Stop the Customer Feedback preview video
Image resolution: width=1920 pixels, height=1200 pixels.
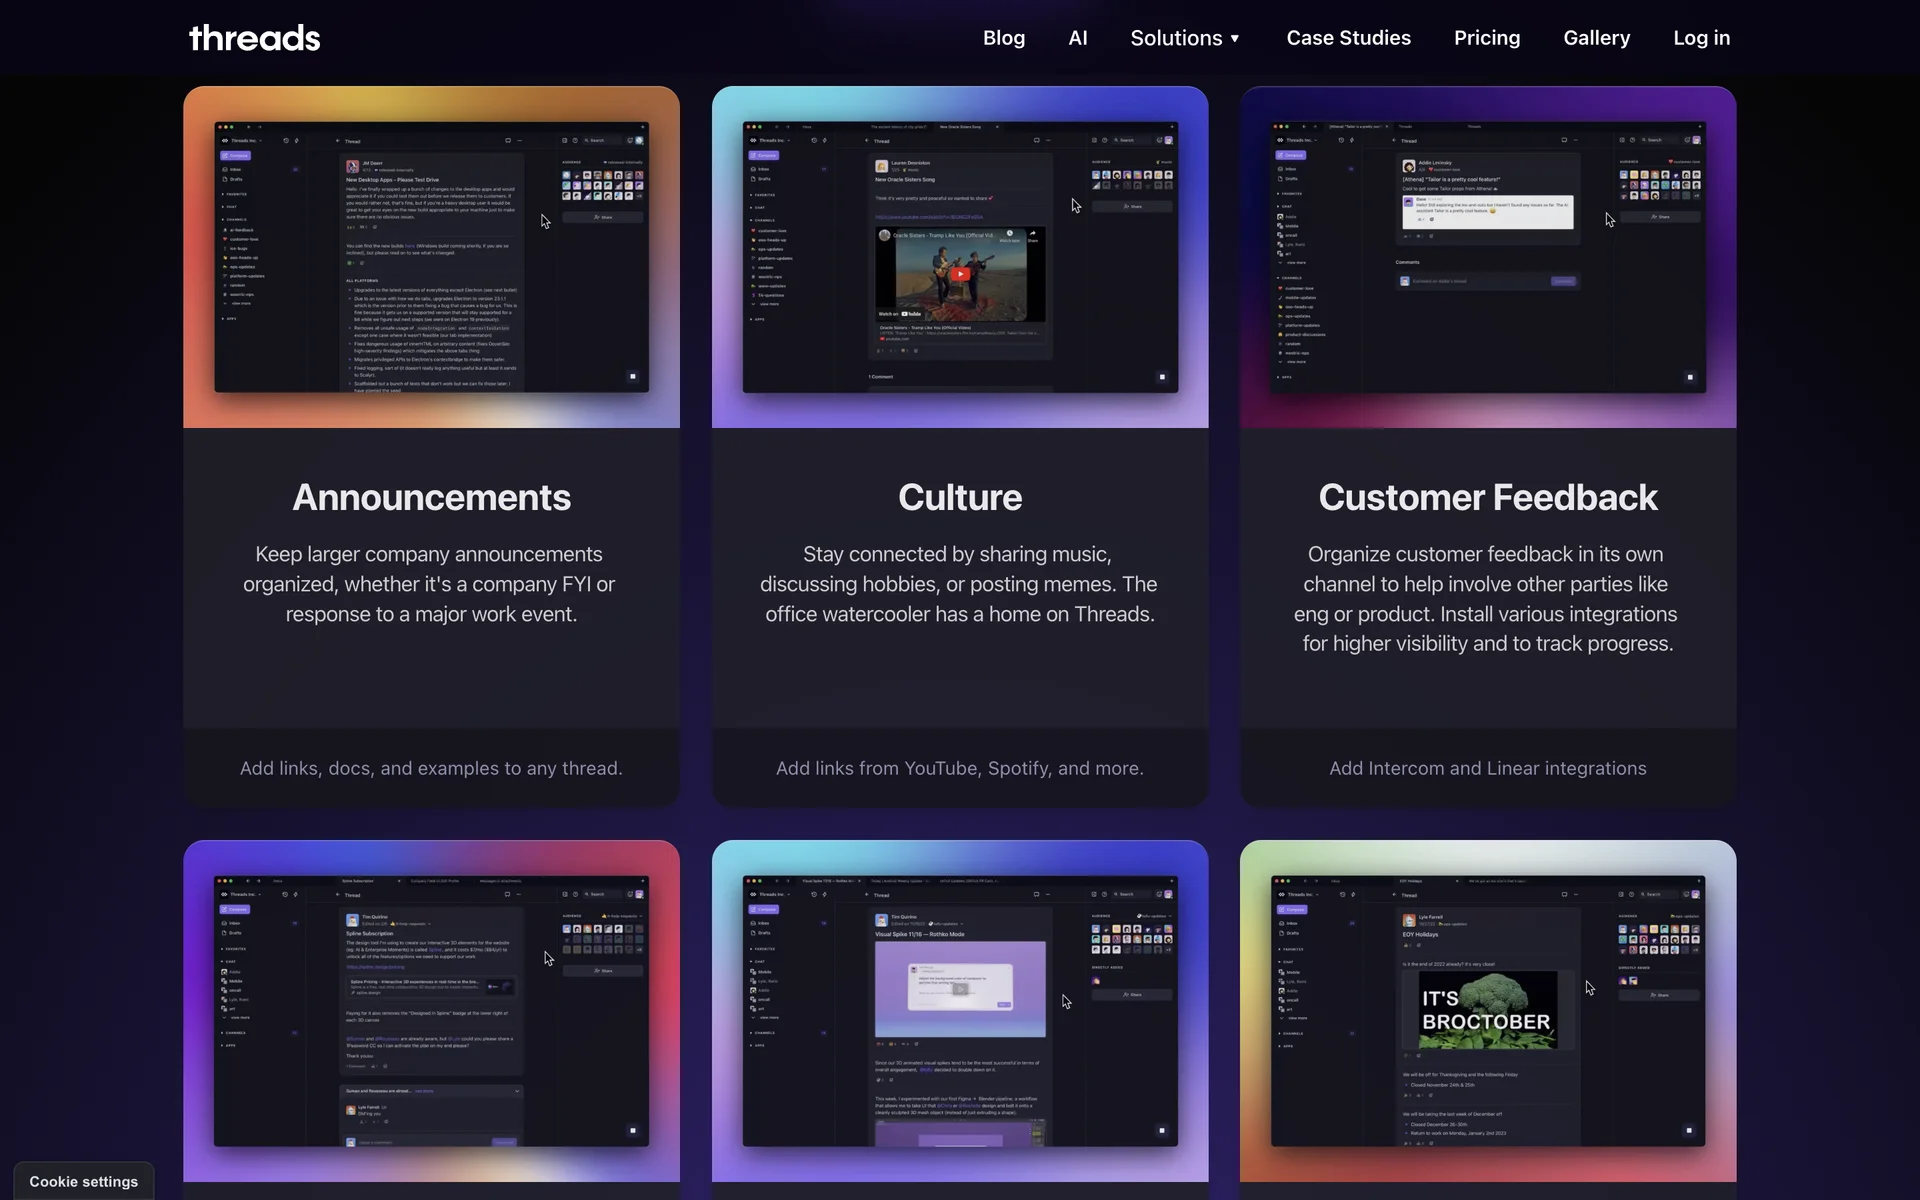(x=1690, y=376)
